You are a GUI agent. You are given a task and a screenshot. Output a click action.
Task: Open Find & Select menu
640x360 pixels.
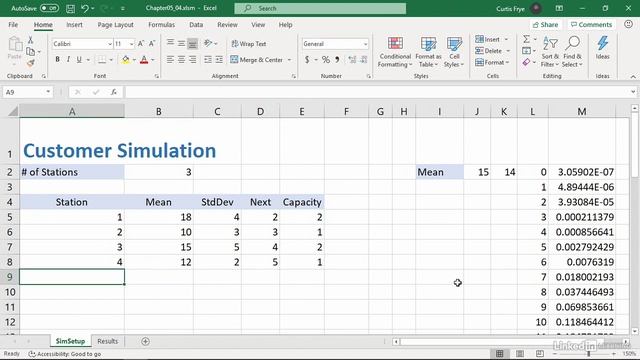(x=572, y=52)
